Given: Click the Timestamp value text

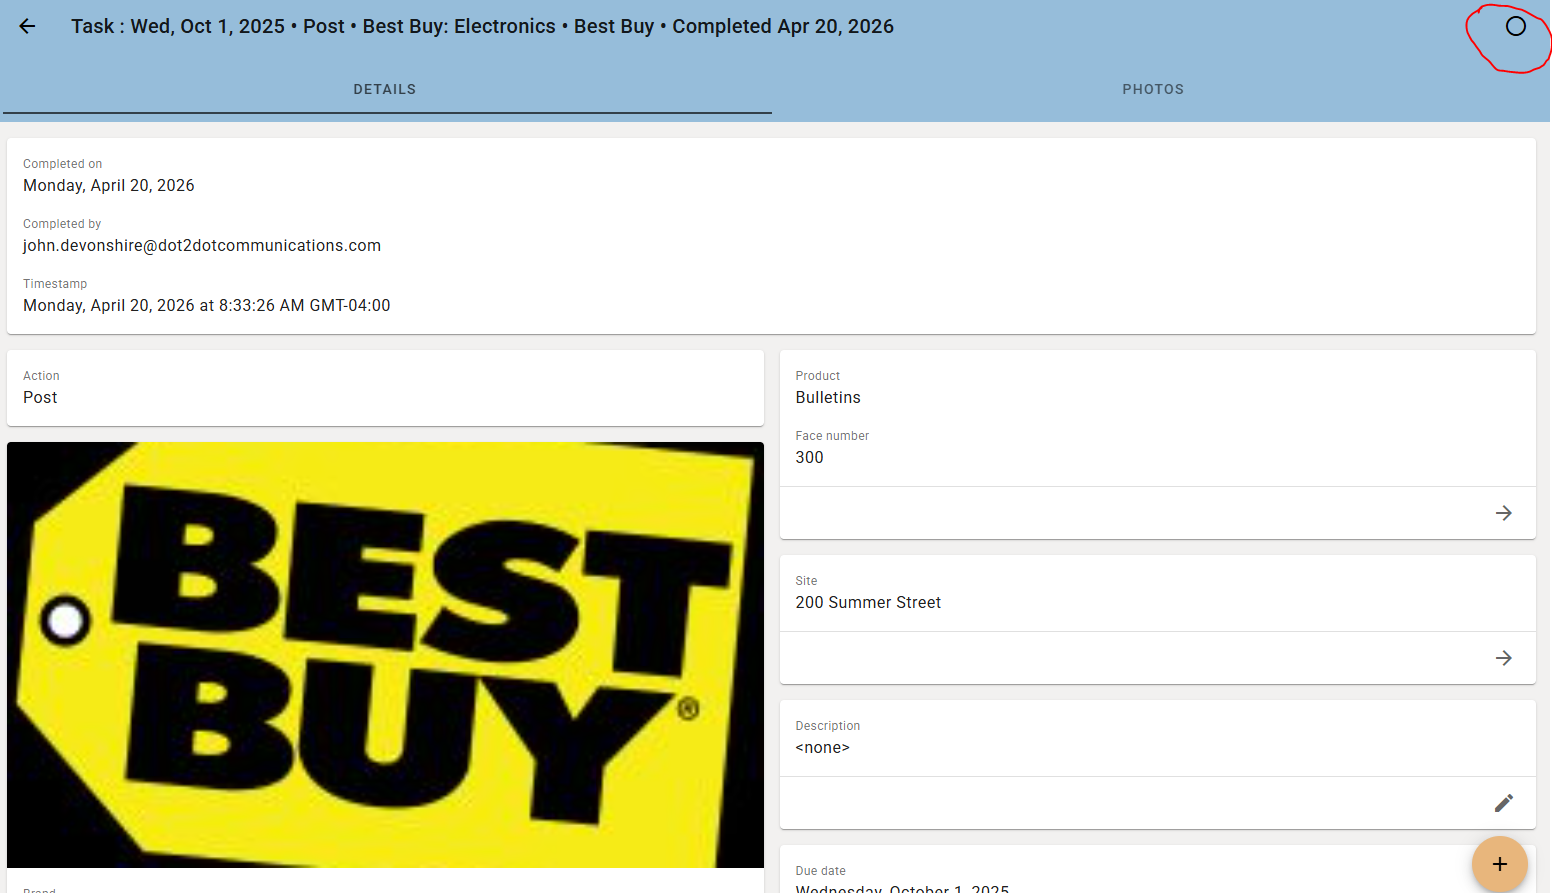Looking at the screenshot, I should [207, 305].
